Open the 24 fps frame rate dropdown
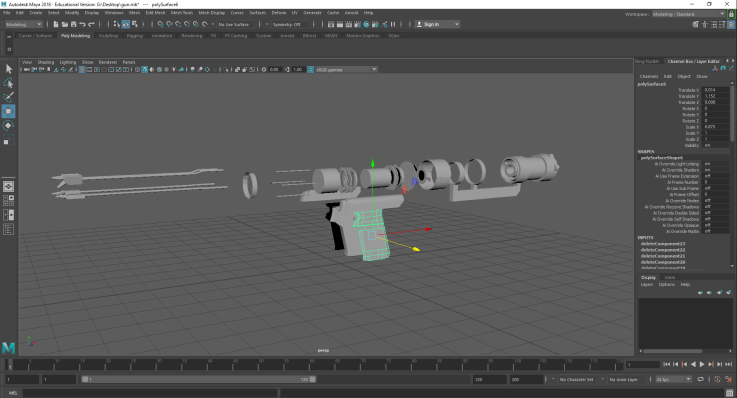 (673, 379)
